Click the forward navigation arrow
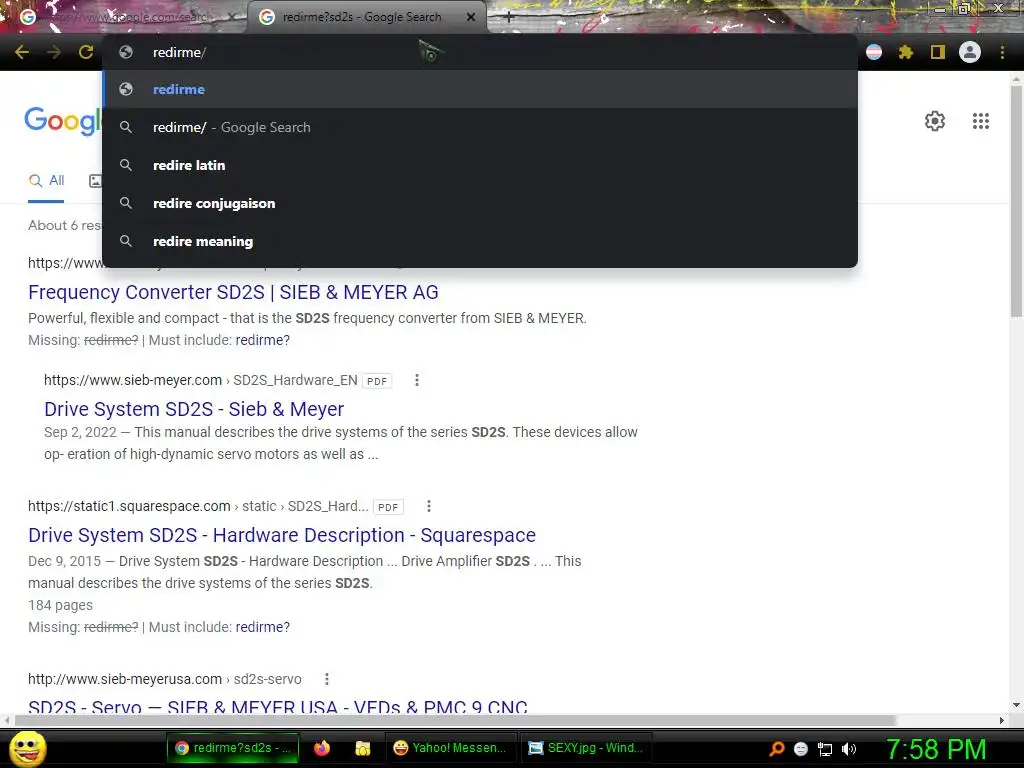 (x=54, y=52)
